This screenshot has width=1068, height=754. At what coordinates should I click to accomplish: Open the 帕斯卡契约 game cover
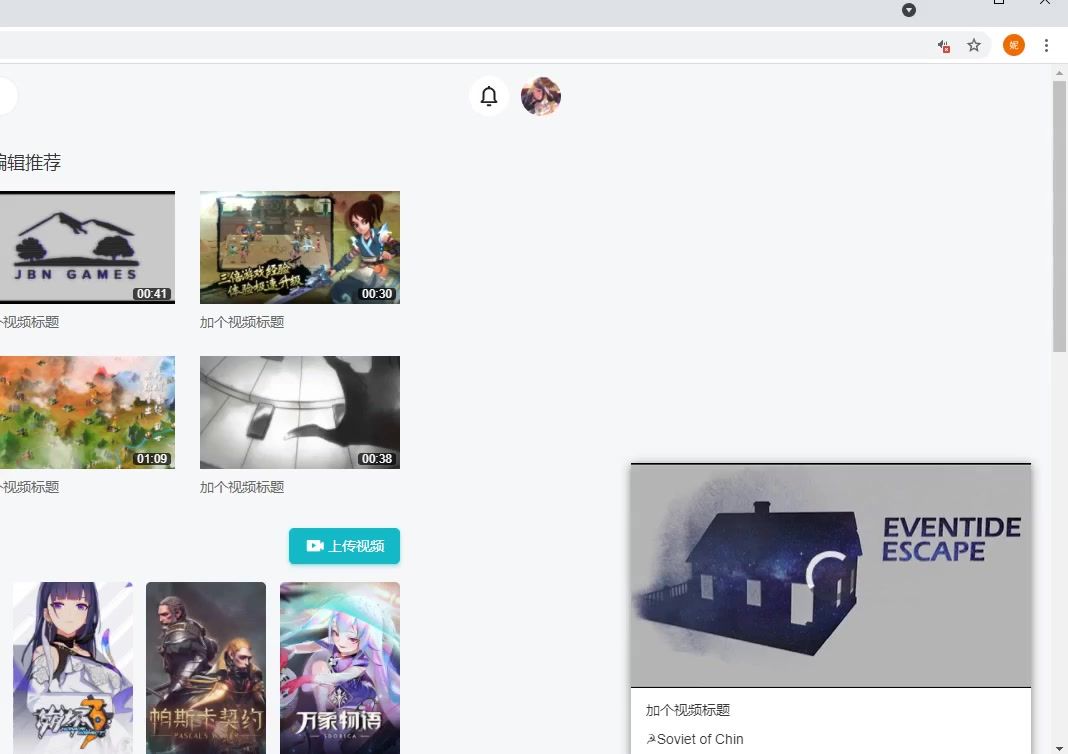[206, 667]
